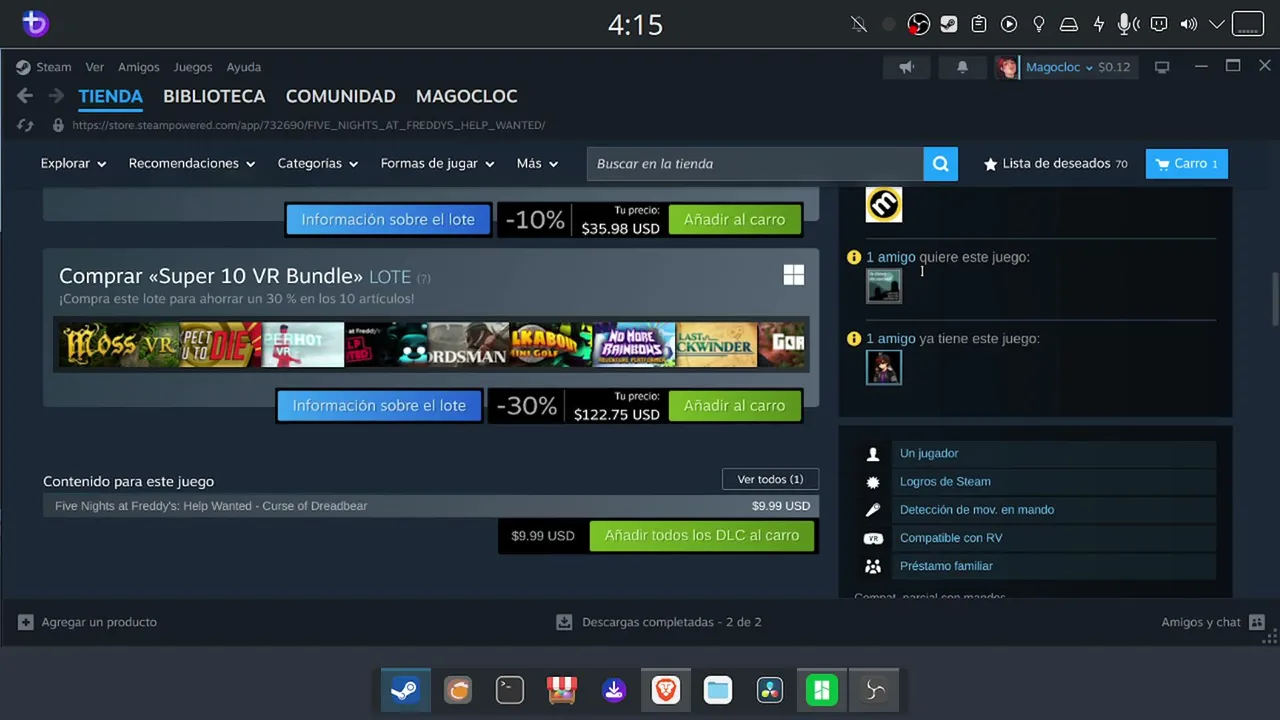Expand the Categorías dropdown

[318, 164]
